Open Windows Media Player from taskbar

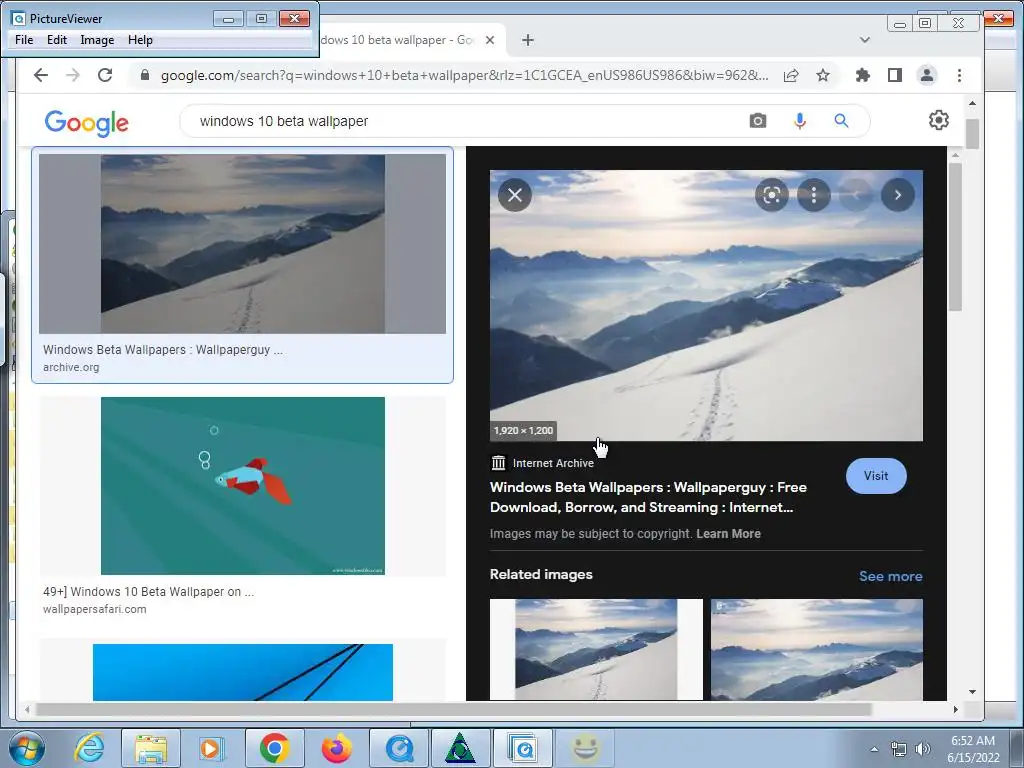211,748
